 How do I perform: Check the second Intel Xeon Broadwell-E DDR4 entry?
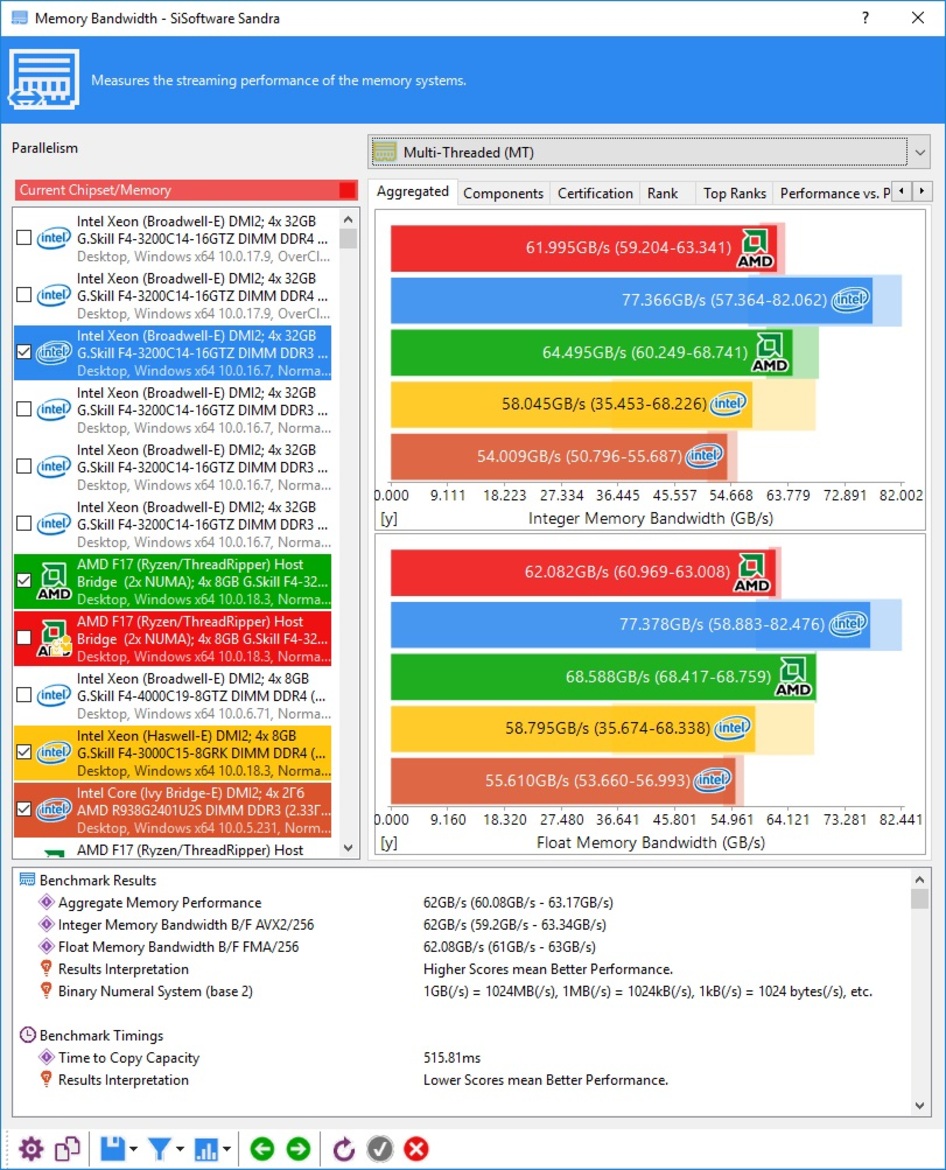(x=24, y=295)
